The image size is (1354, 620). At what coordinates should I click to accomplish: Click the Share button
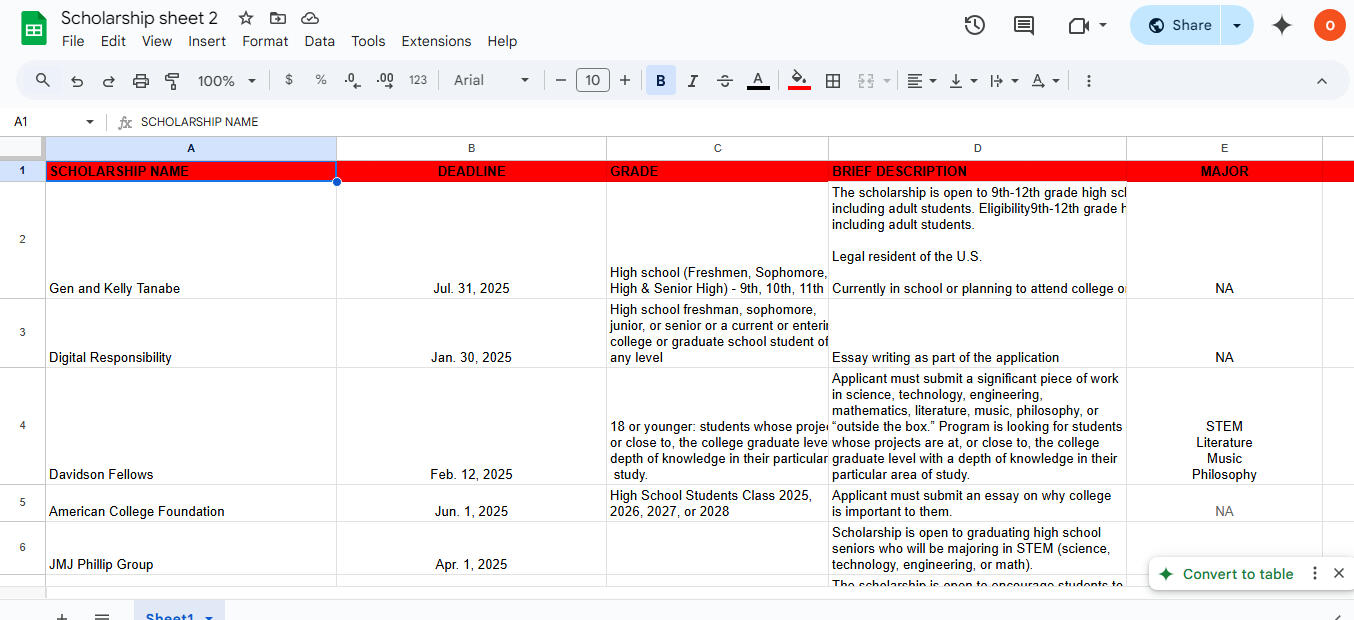pyautogui.click(x=1179, y=25)
